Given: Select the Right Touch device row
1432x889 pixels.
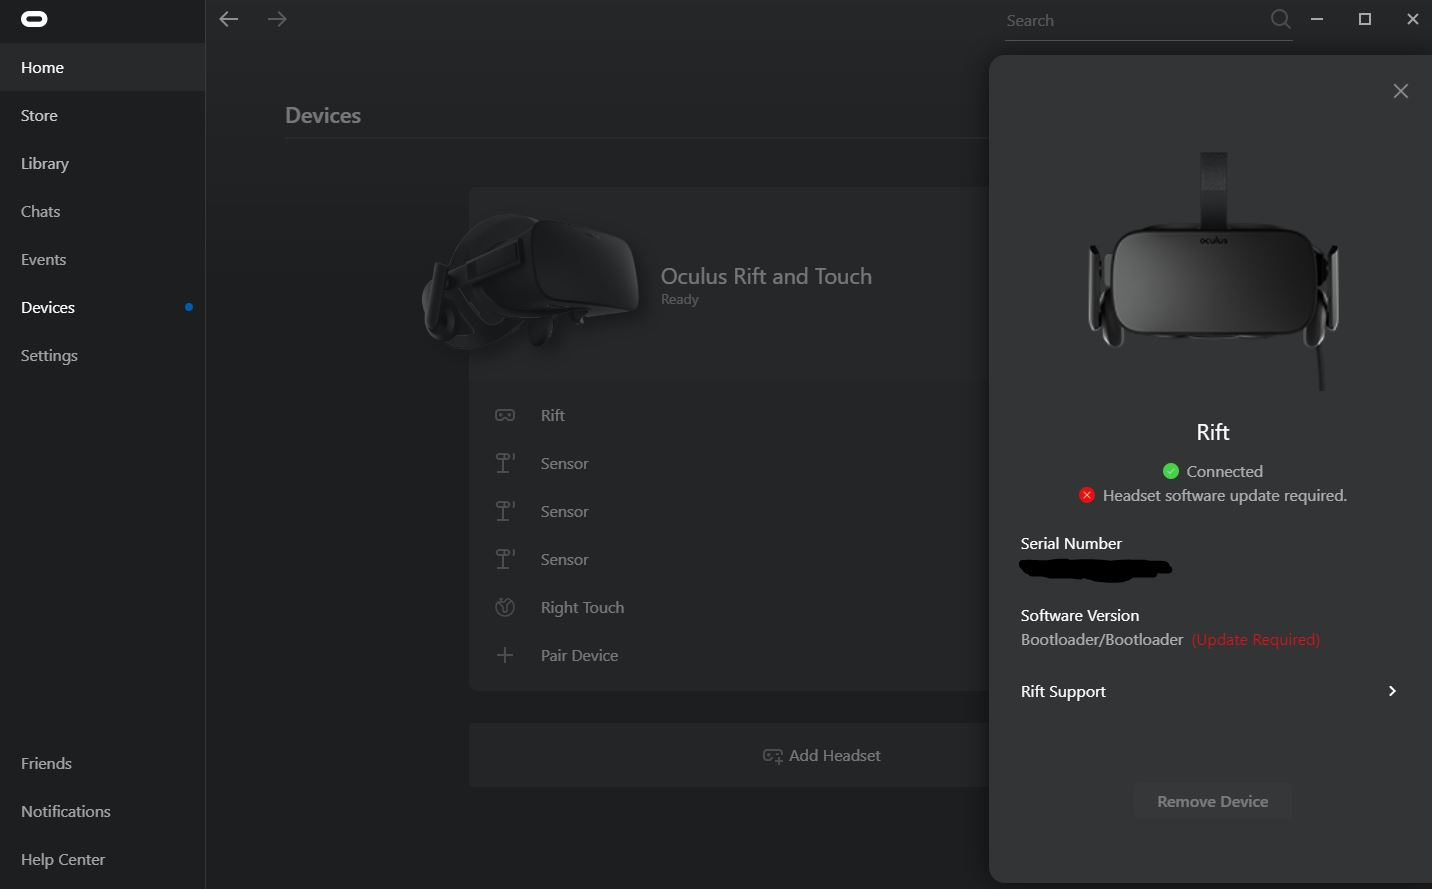Looking at the screenshot, I should point(729,607).
